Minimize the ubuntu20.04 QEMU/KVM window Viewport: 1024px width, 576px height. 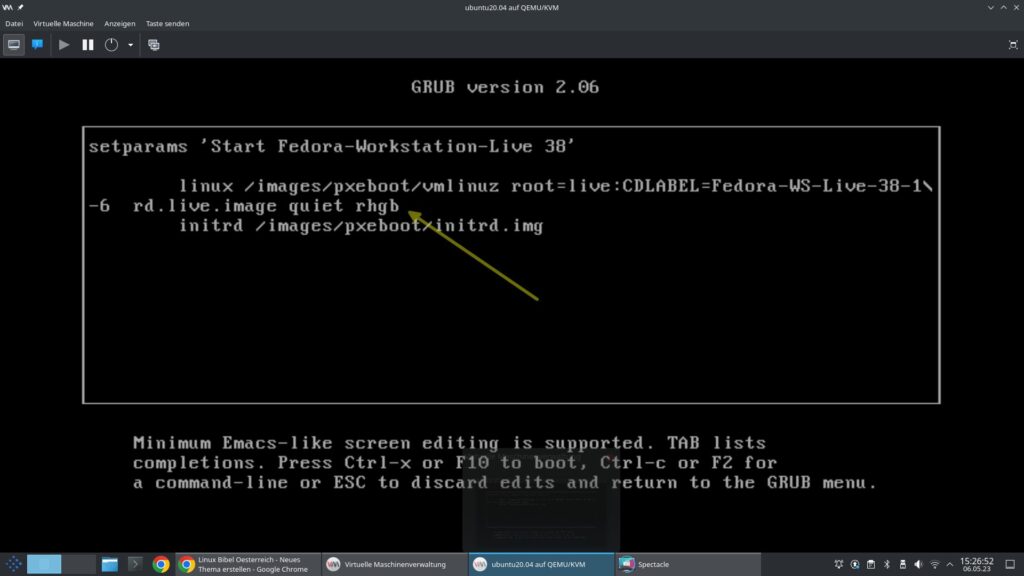tap(991, 7)
